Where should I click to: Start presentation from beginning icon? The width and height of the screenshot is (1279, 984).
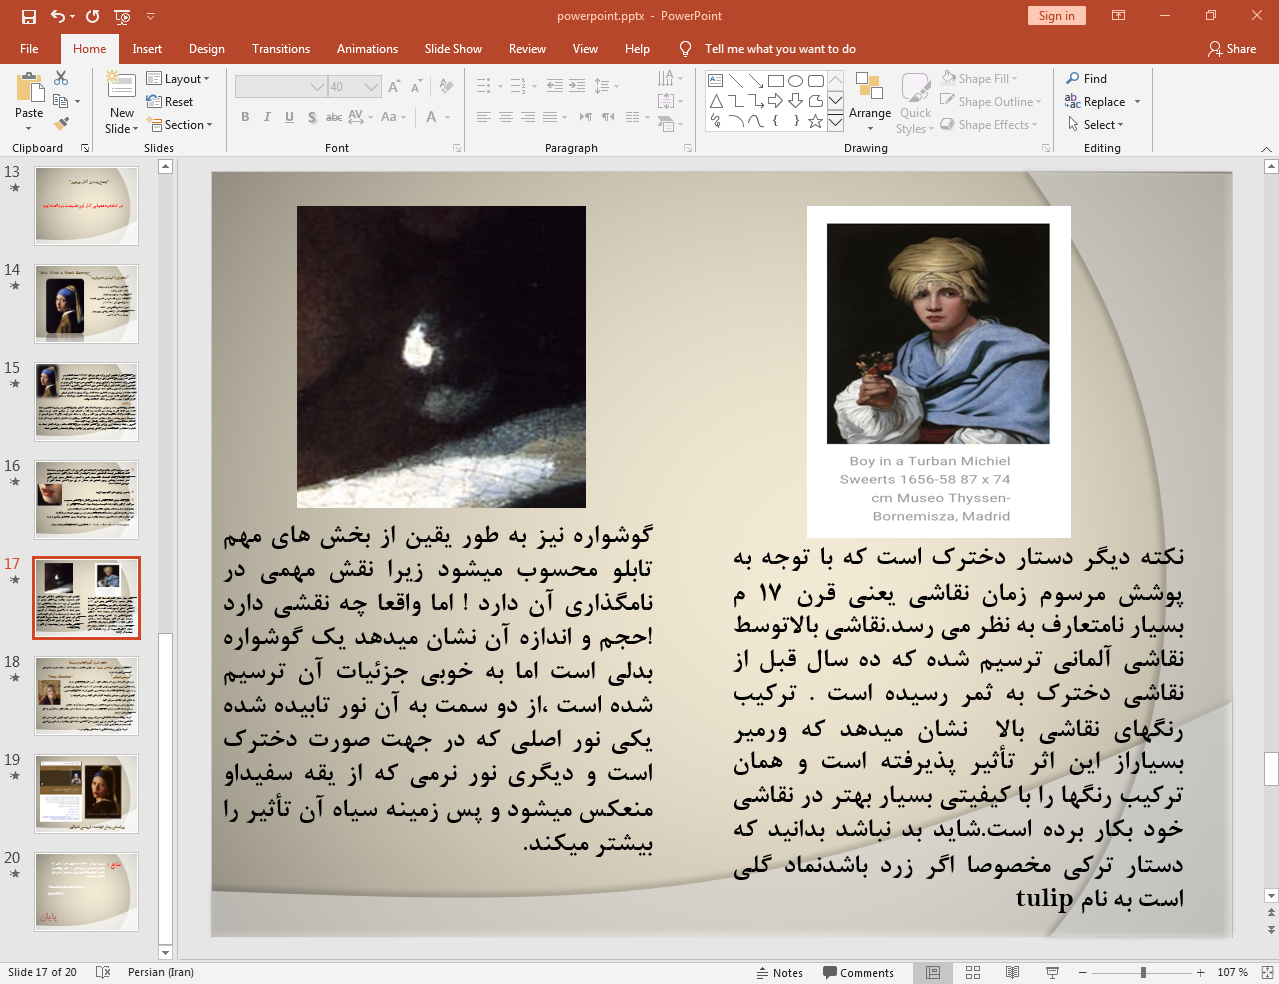(122, 16)
